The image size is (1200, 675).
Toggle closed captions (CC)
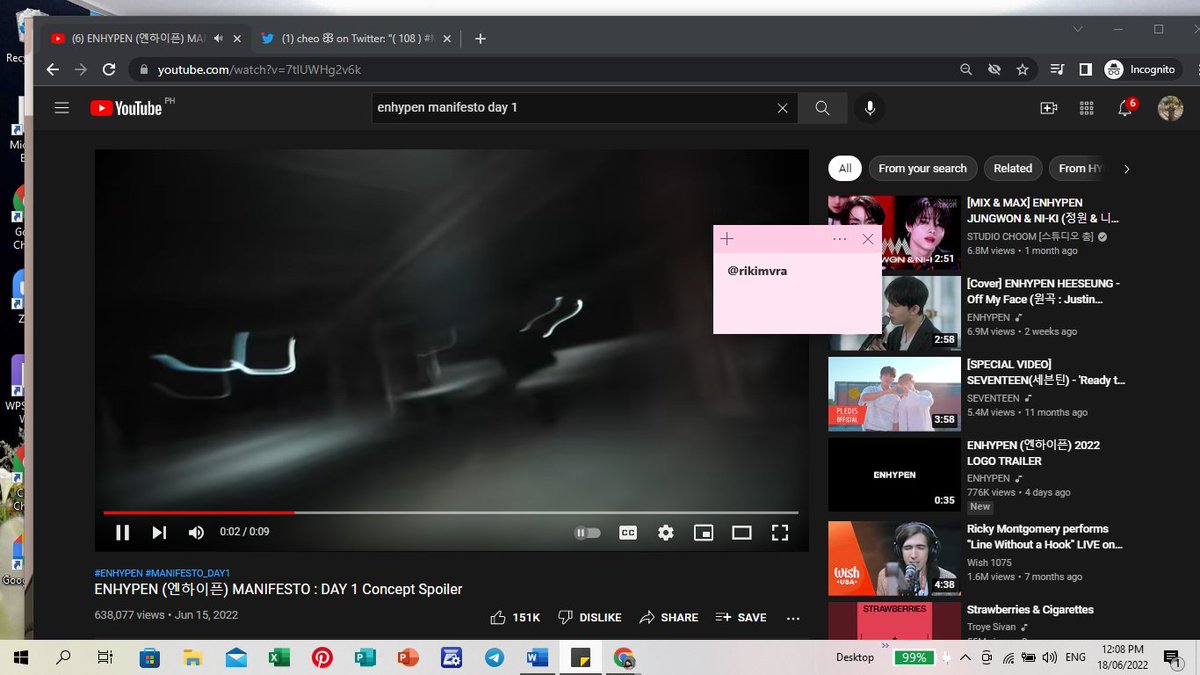[x=628, y=533]
